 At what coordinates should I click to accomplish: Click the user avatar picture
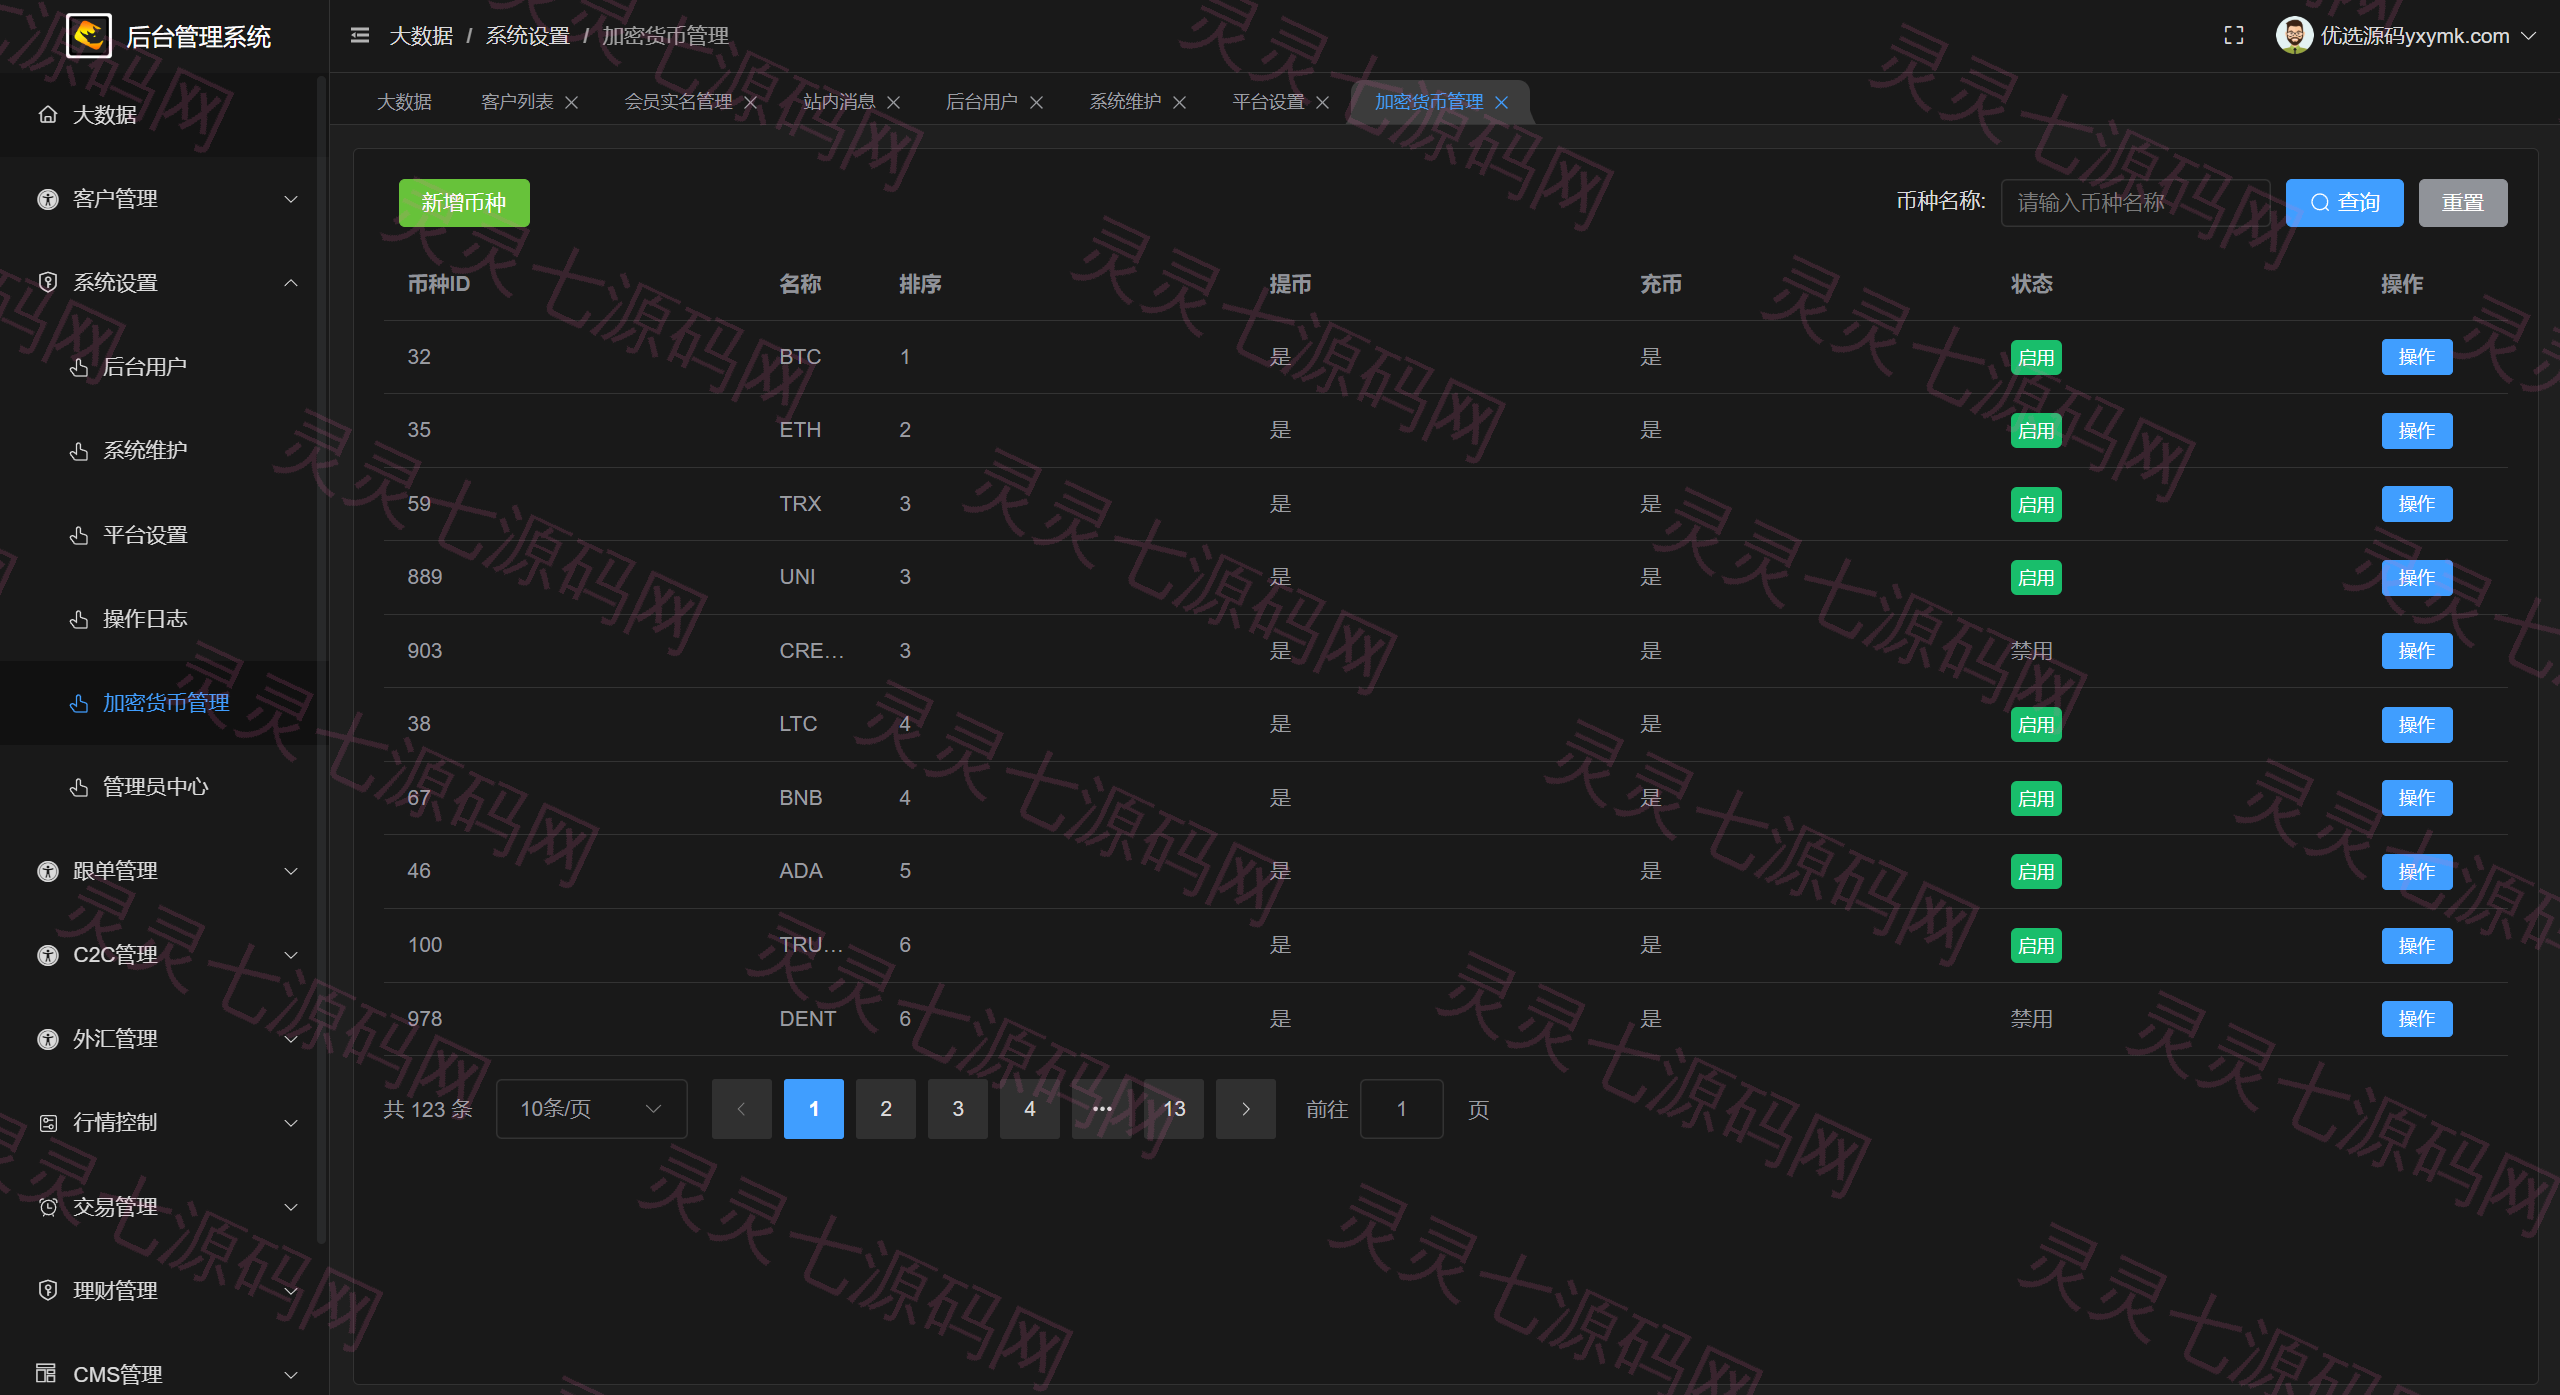click(x=2294, y=36)
